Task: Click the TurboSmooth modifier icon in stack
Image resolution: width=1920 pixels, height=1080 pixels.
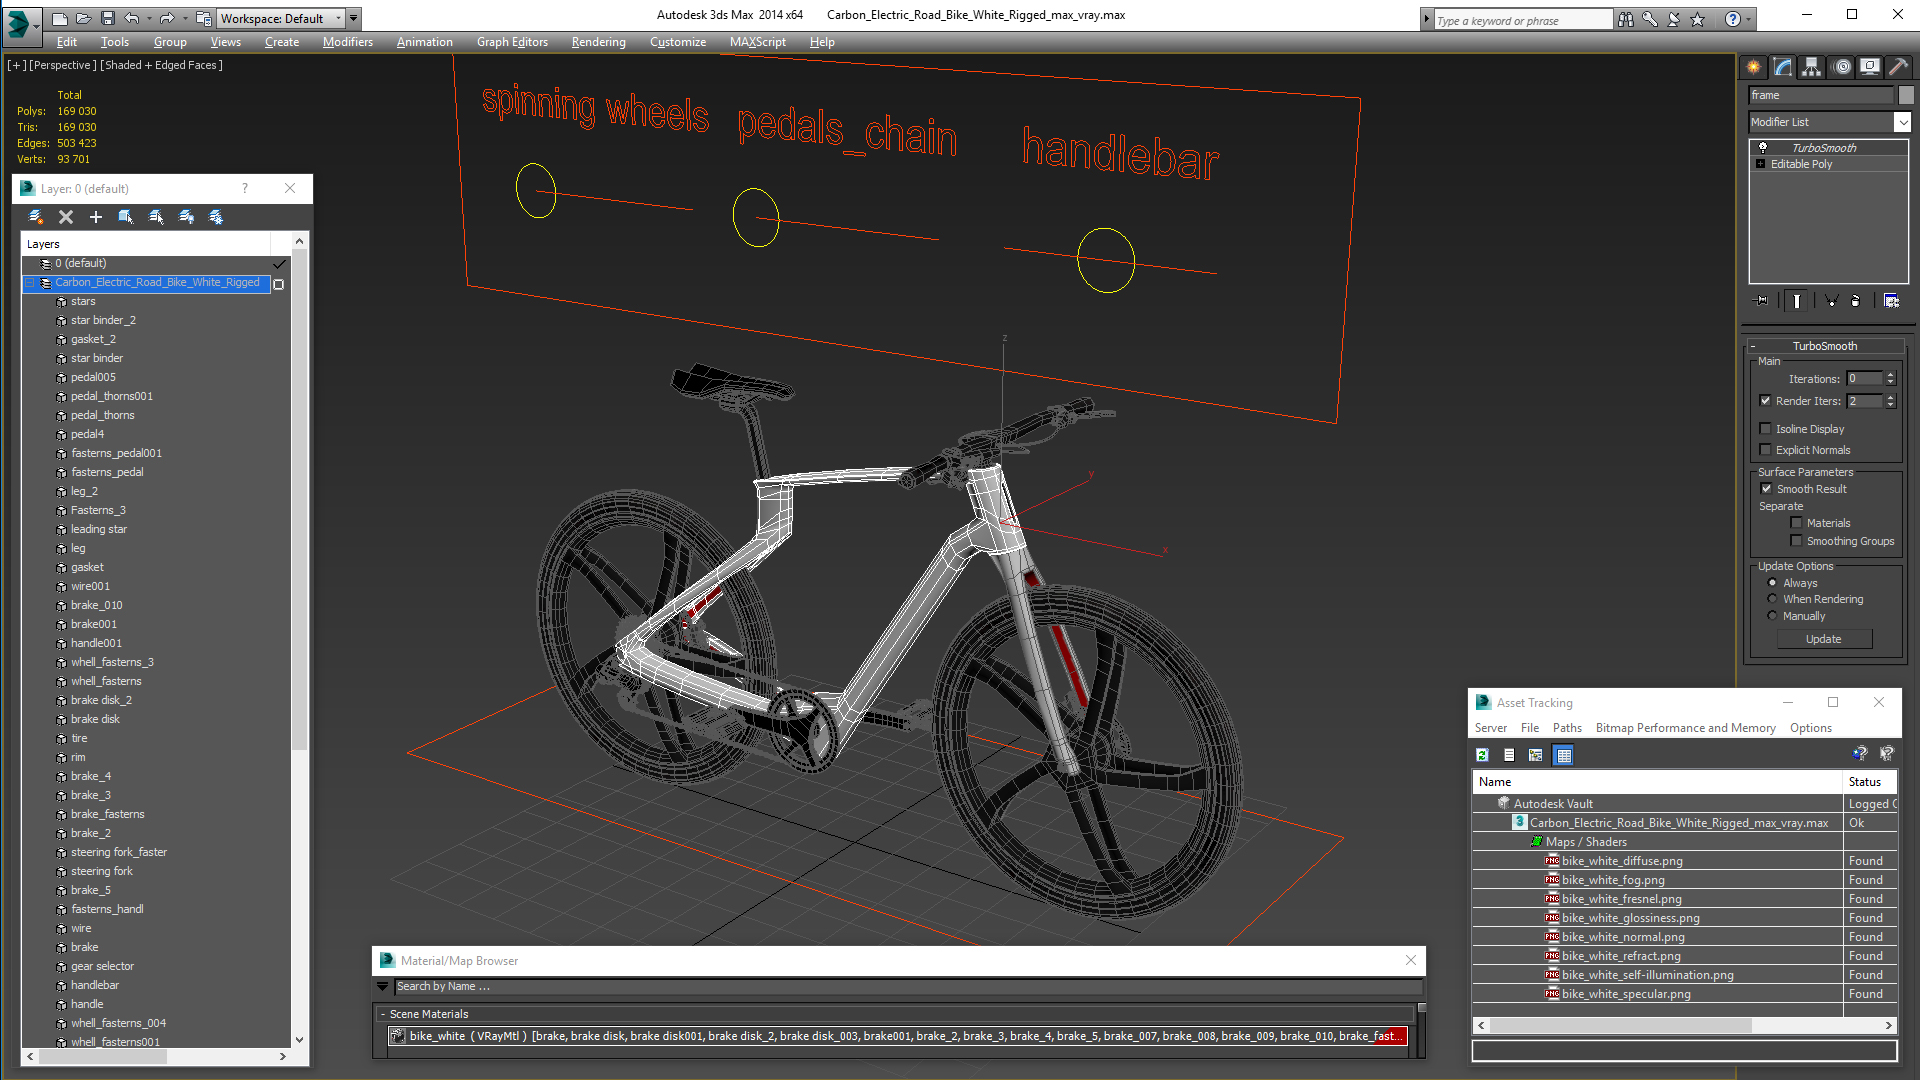Action: pyautogui.click(x=1764, y=146)
